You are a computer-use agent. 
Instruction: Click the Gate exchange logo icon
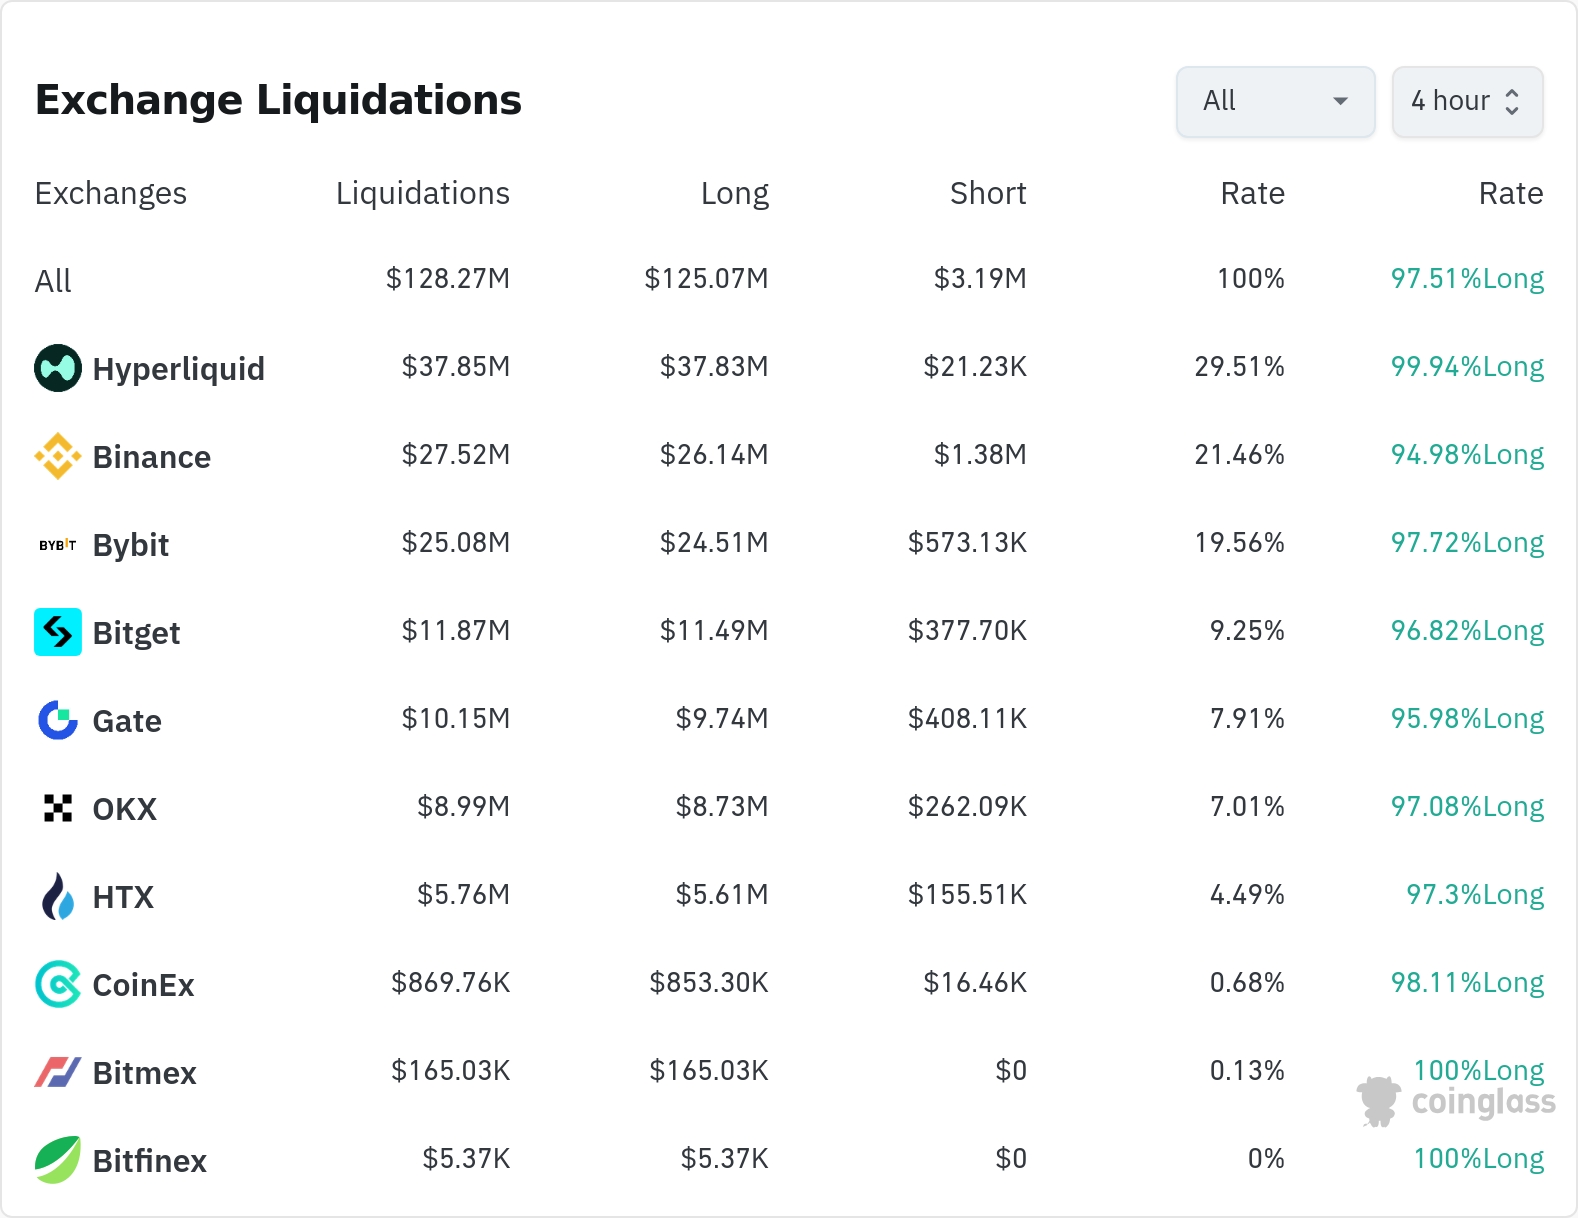coord(58,720)
